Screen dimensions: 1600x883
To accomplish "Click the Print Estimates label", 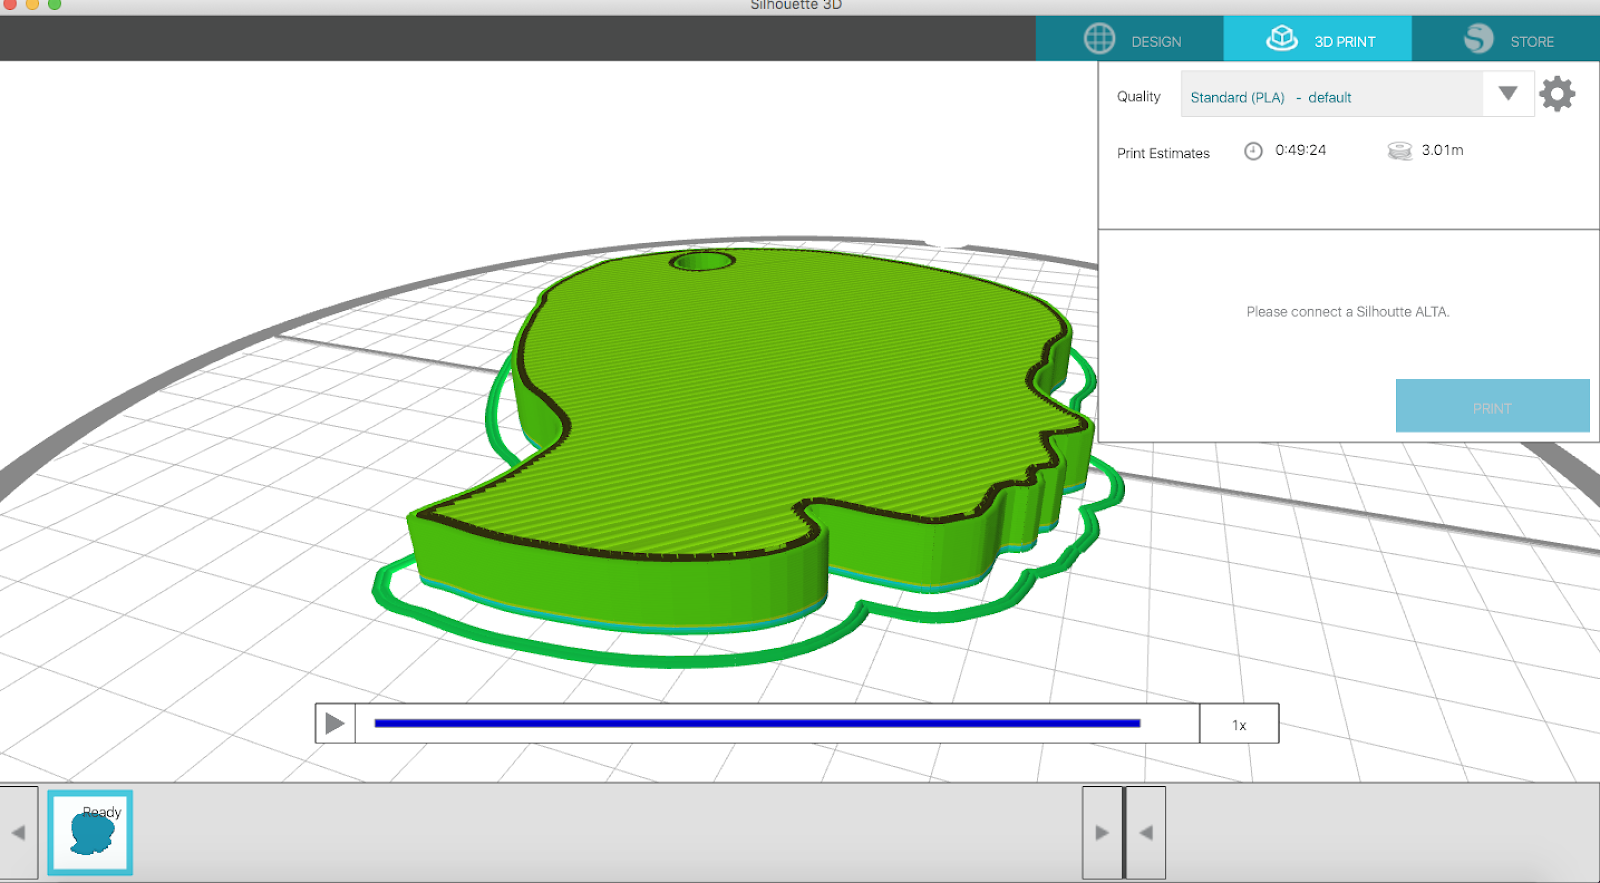I will pos(1163,153).
